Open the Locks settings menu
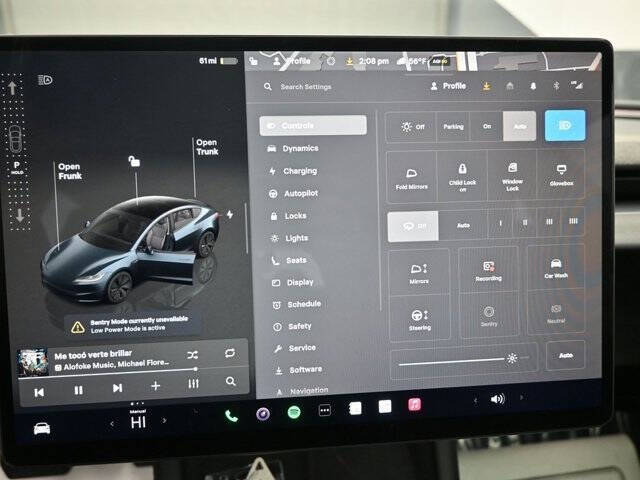Image resolution: width=640 pixels, height=480 pixels. [x=288, y=216]
